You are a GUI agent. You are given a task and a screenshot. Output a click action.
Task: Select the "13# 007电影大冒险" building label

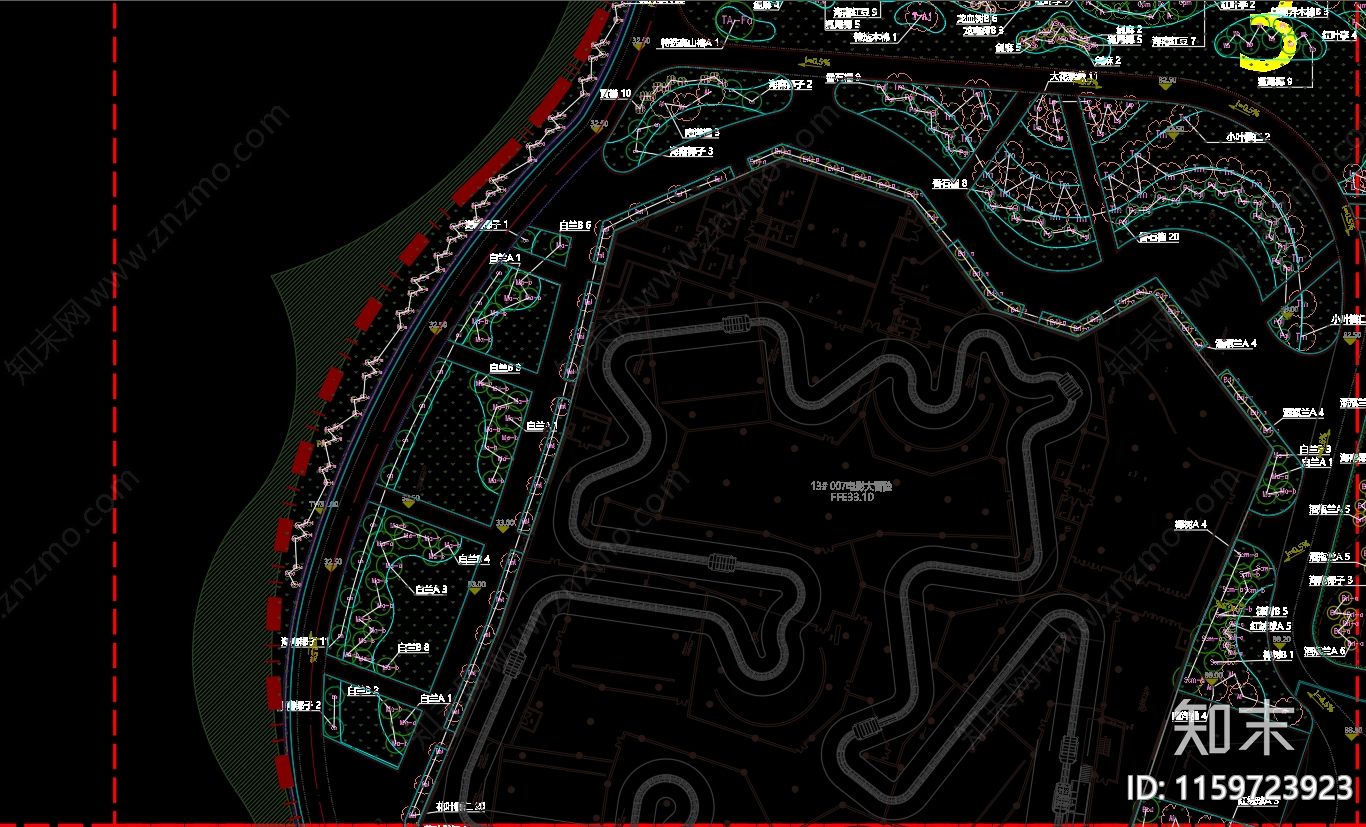[851, 485]
